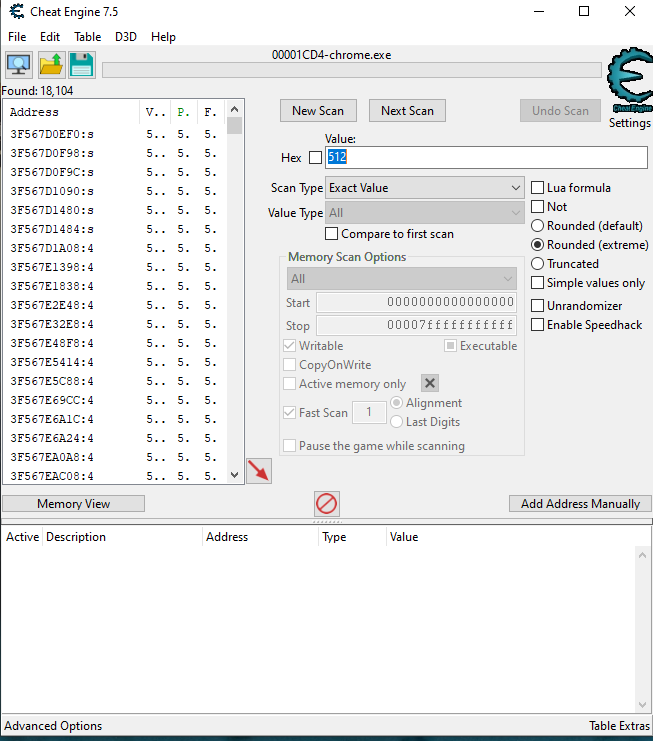Select address 3F567D0F98:s row
The height and width of the screenshot is (741, 653).
tap(114, 154)
